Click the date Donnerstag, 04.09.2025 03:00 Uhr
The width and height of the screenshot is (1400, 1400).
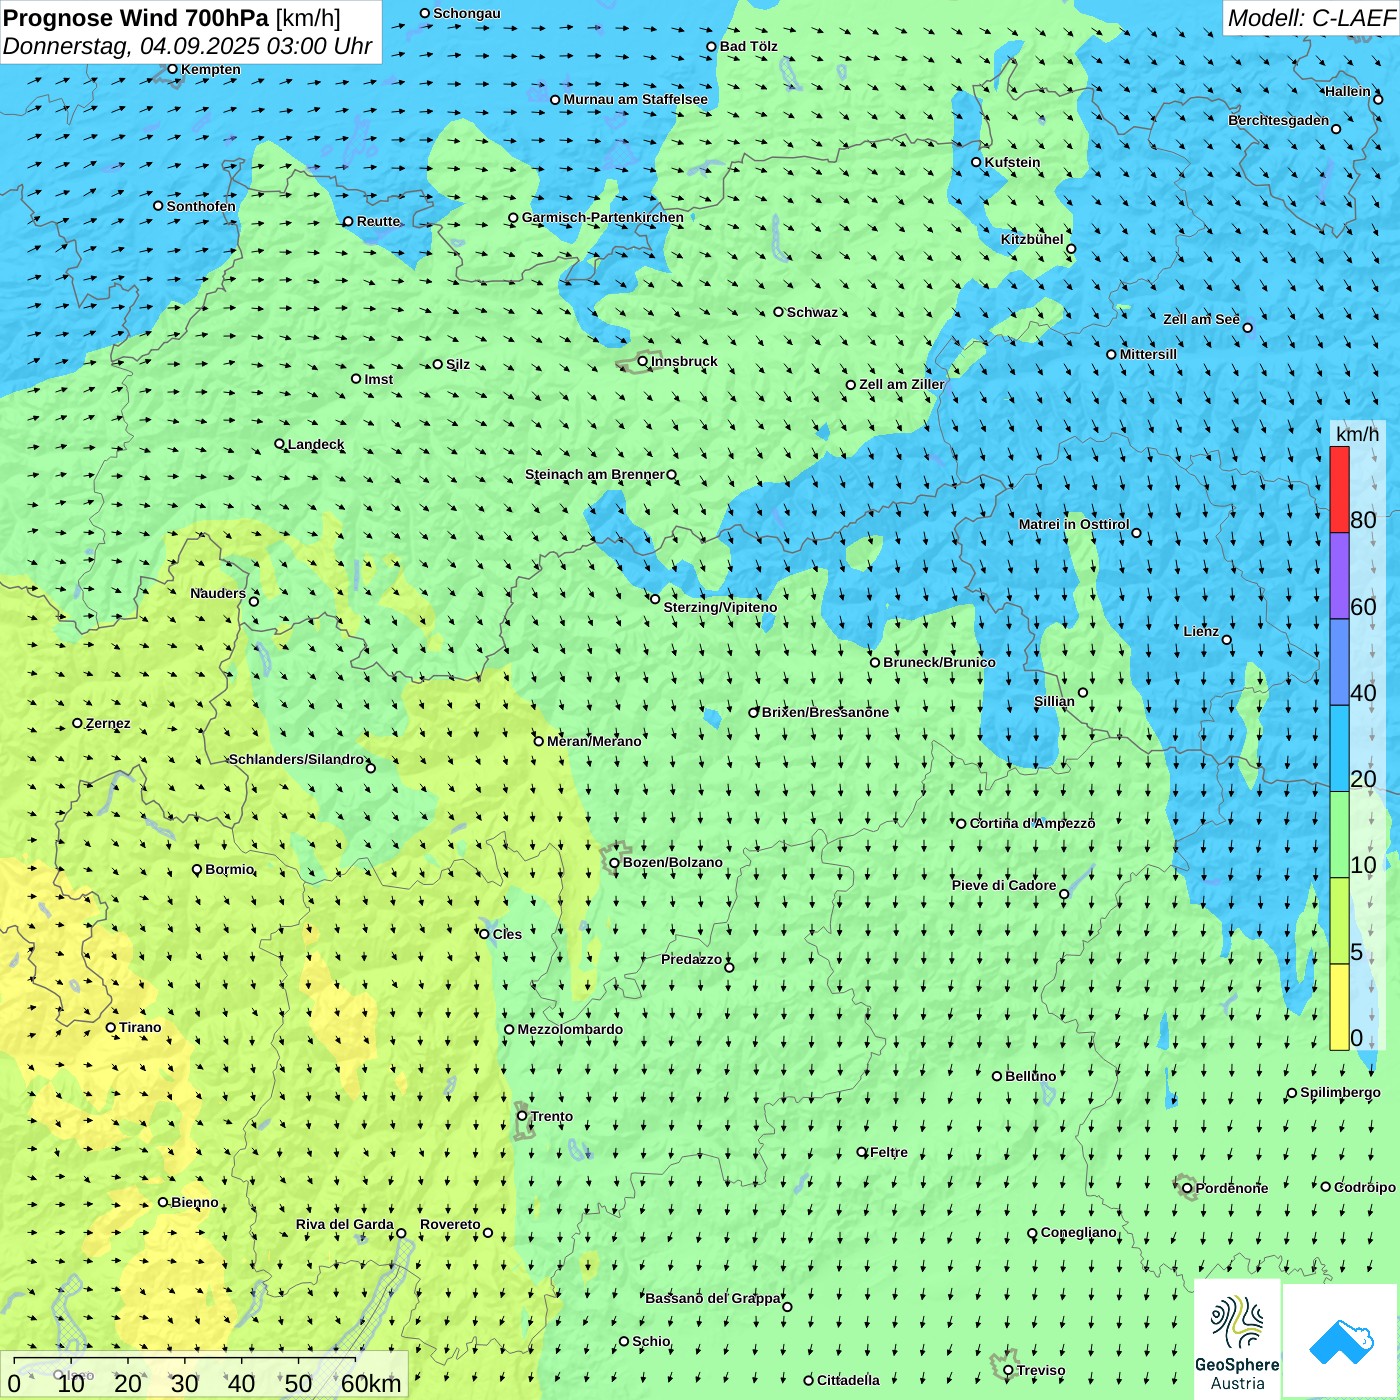(188, 46)
